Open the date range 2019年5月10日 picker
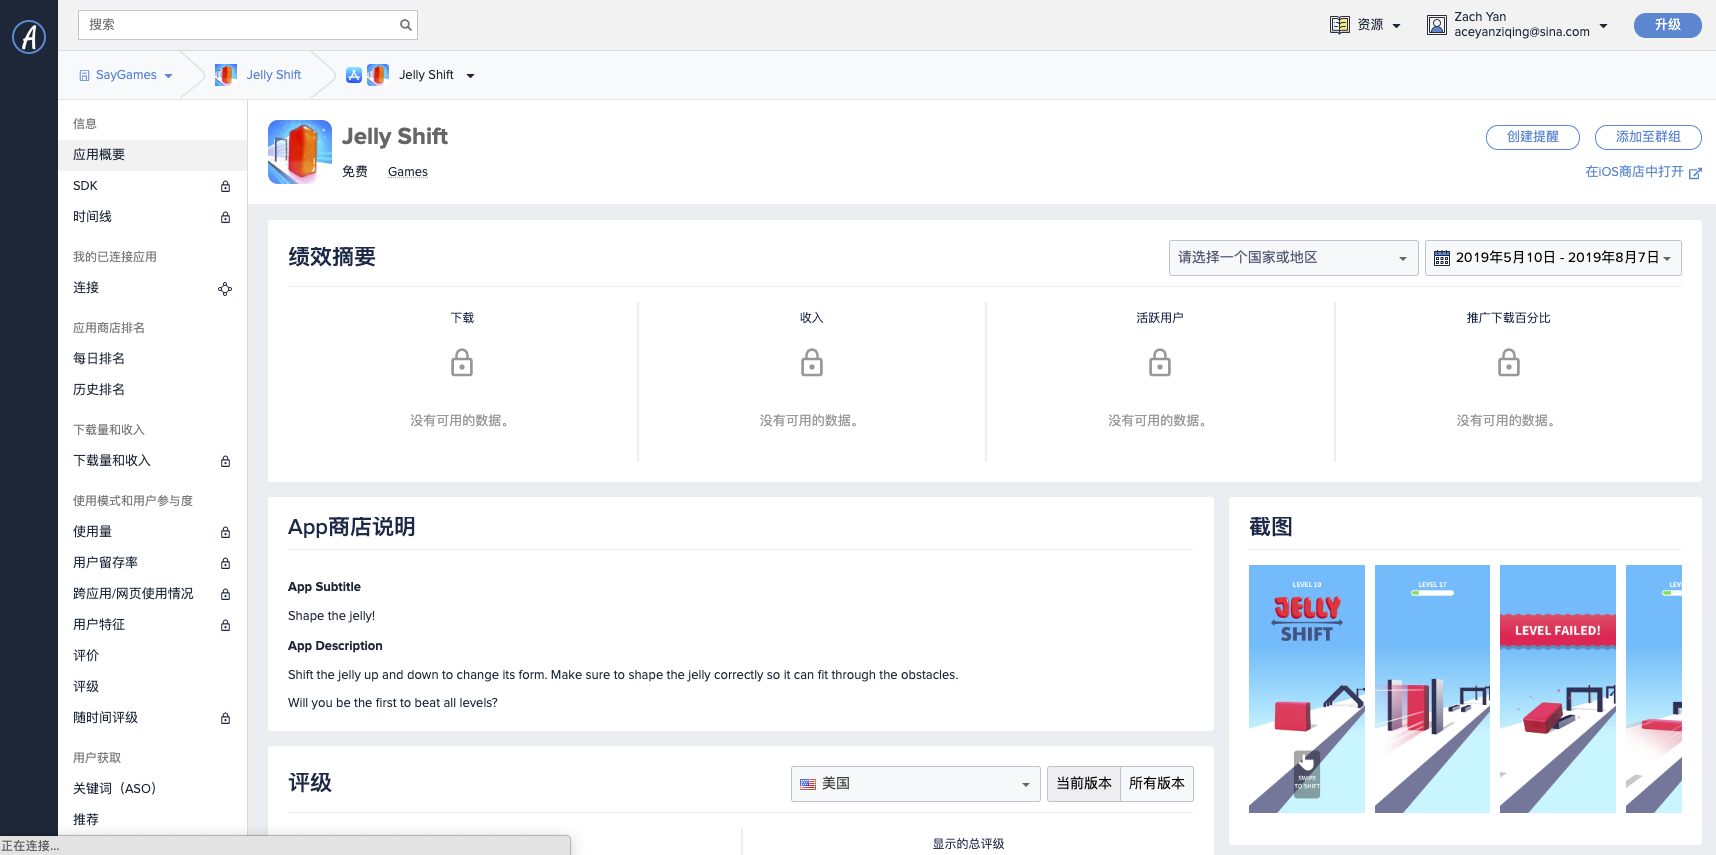Viewport: 1716px width, 855px height. pyautogui.click(x=1553, y=258)
